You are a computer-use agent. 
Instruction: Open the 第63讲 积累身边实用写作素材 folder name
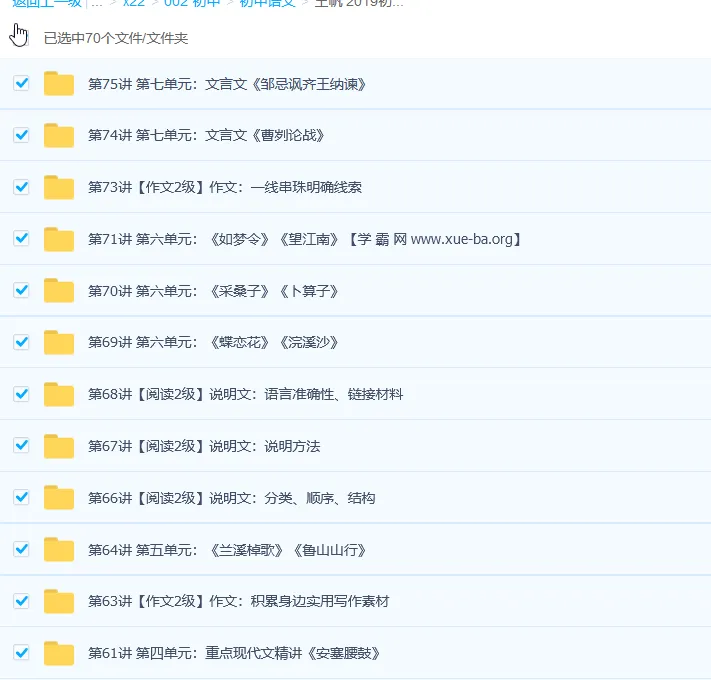238,602
